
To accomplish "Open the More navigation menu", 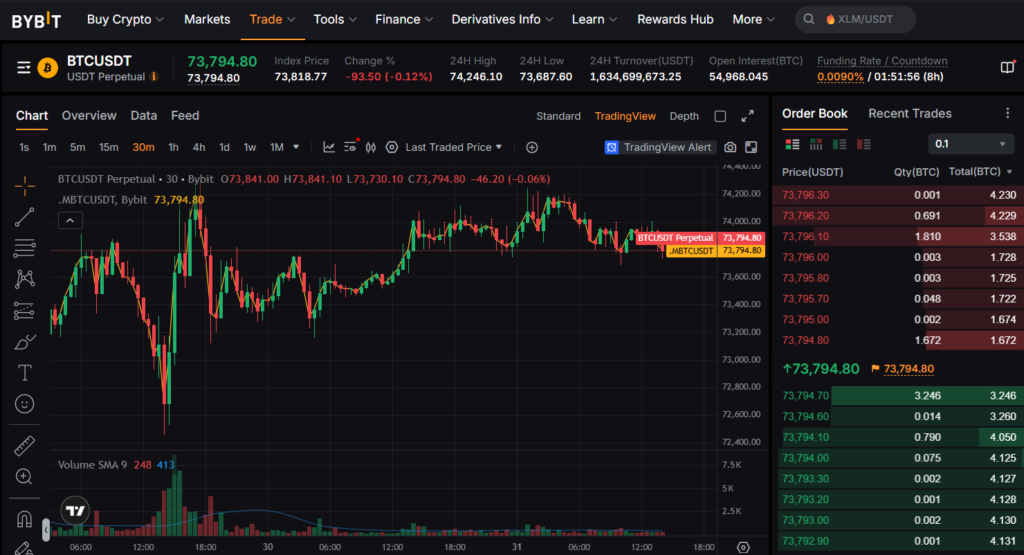I will click(x=753, y=20).
